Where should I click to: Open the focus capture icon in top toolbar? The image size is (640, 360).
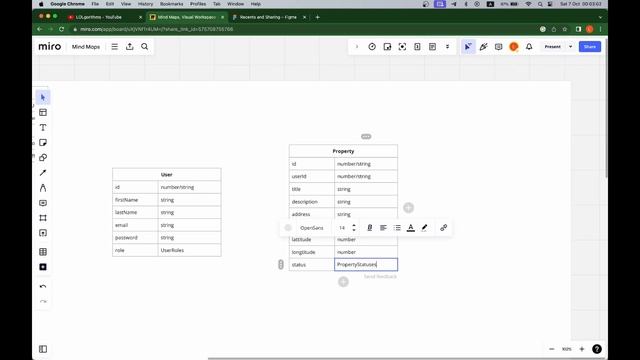(x=402, y=47)
